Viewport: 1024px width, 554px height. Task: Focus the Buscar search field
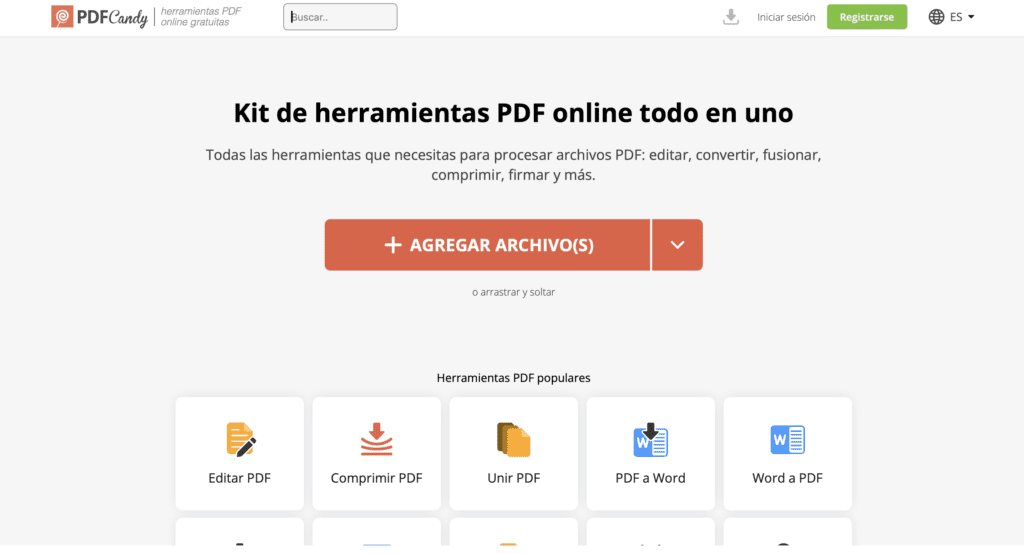pyautogui.click(x=340, y=17)
